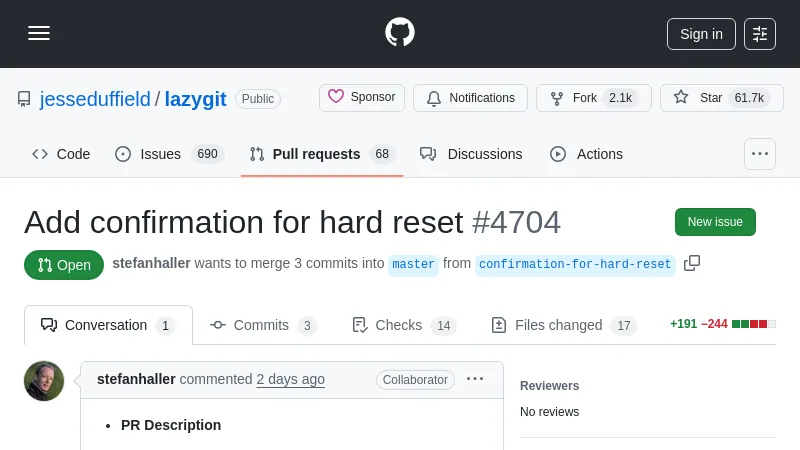
Task: Click the Sign in button
Action: [701, 34]
